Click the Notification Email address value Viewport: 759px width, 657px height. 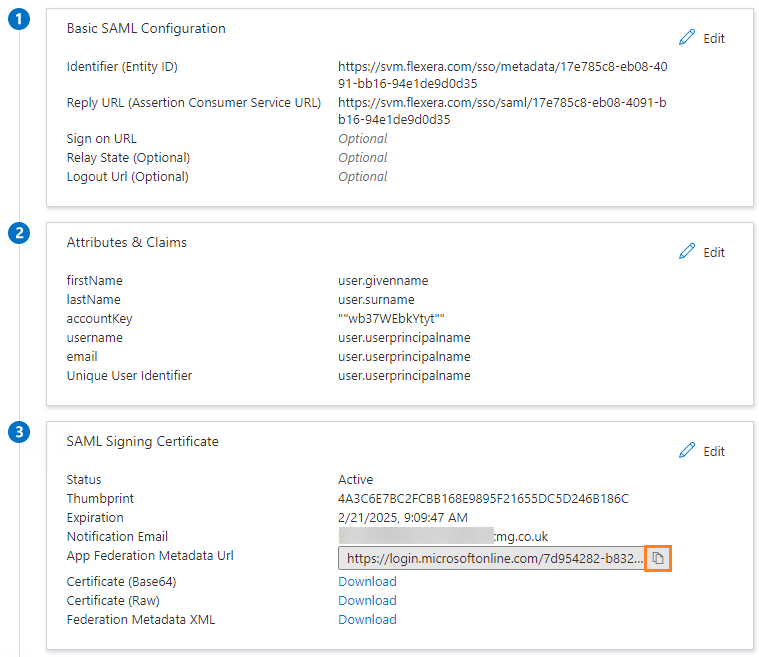442,537
